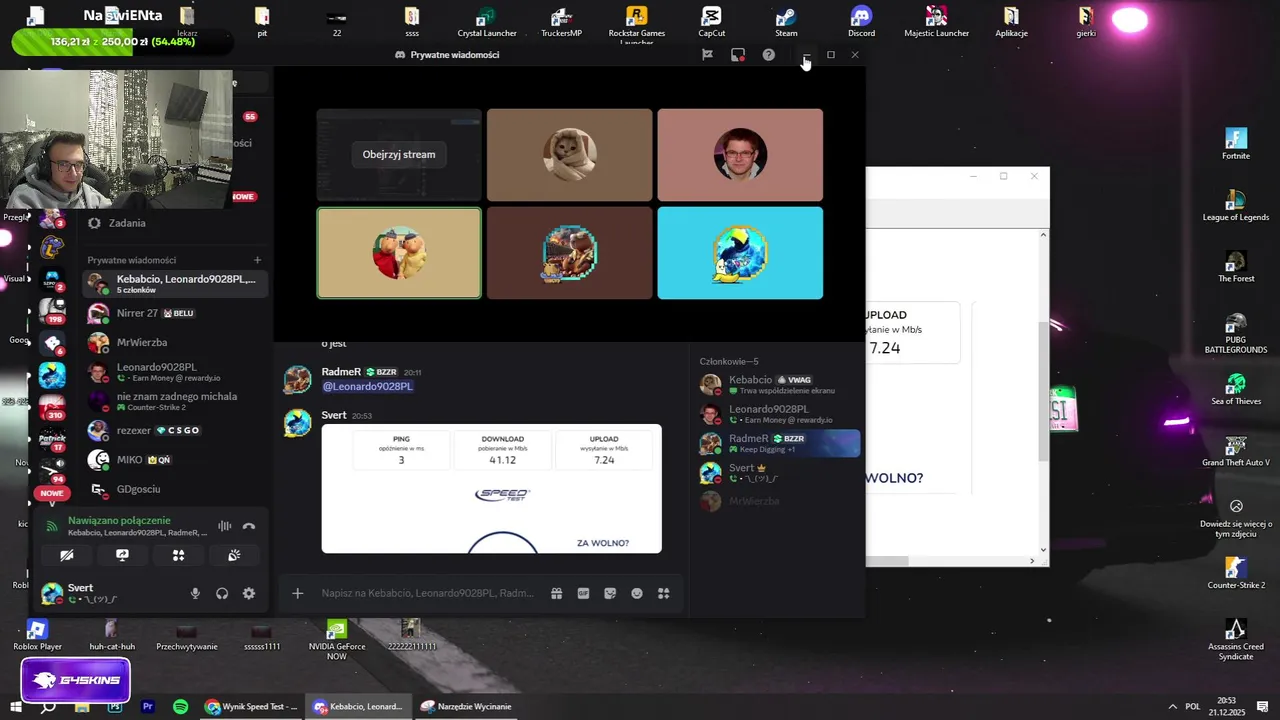Deafen with the headphones icon
Image resolution: width=1280 pixels, height=720 pixels.
[x=222, y=593]
